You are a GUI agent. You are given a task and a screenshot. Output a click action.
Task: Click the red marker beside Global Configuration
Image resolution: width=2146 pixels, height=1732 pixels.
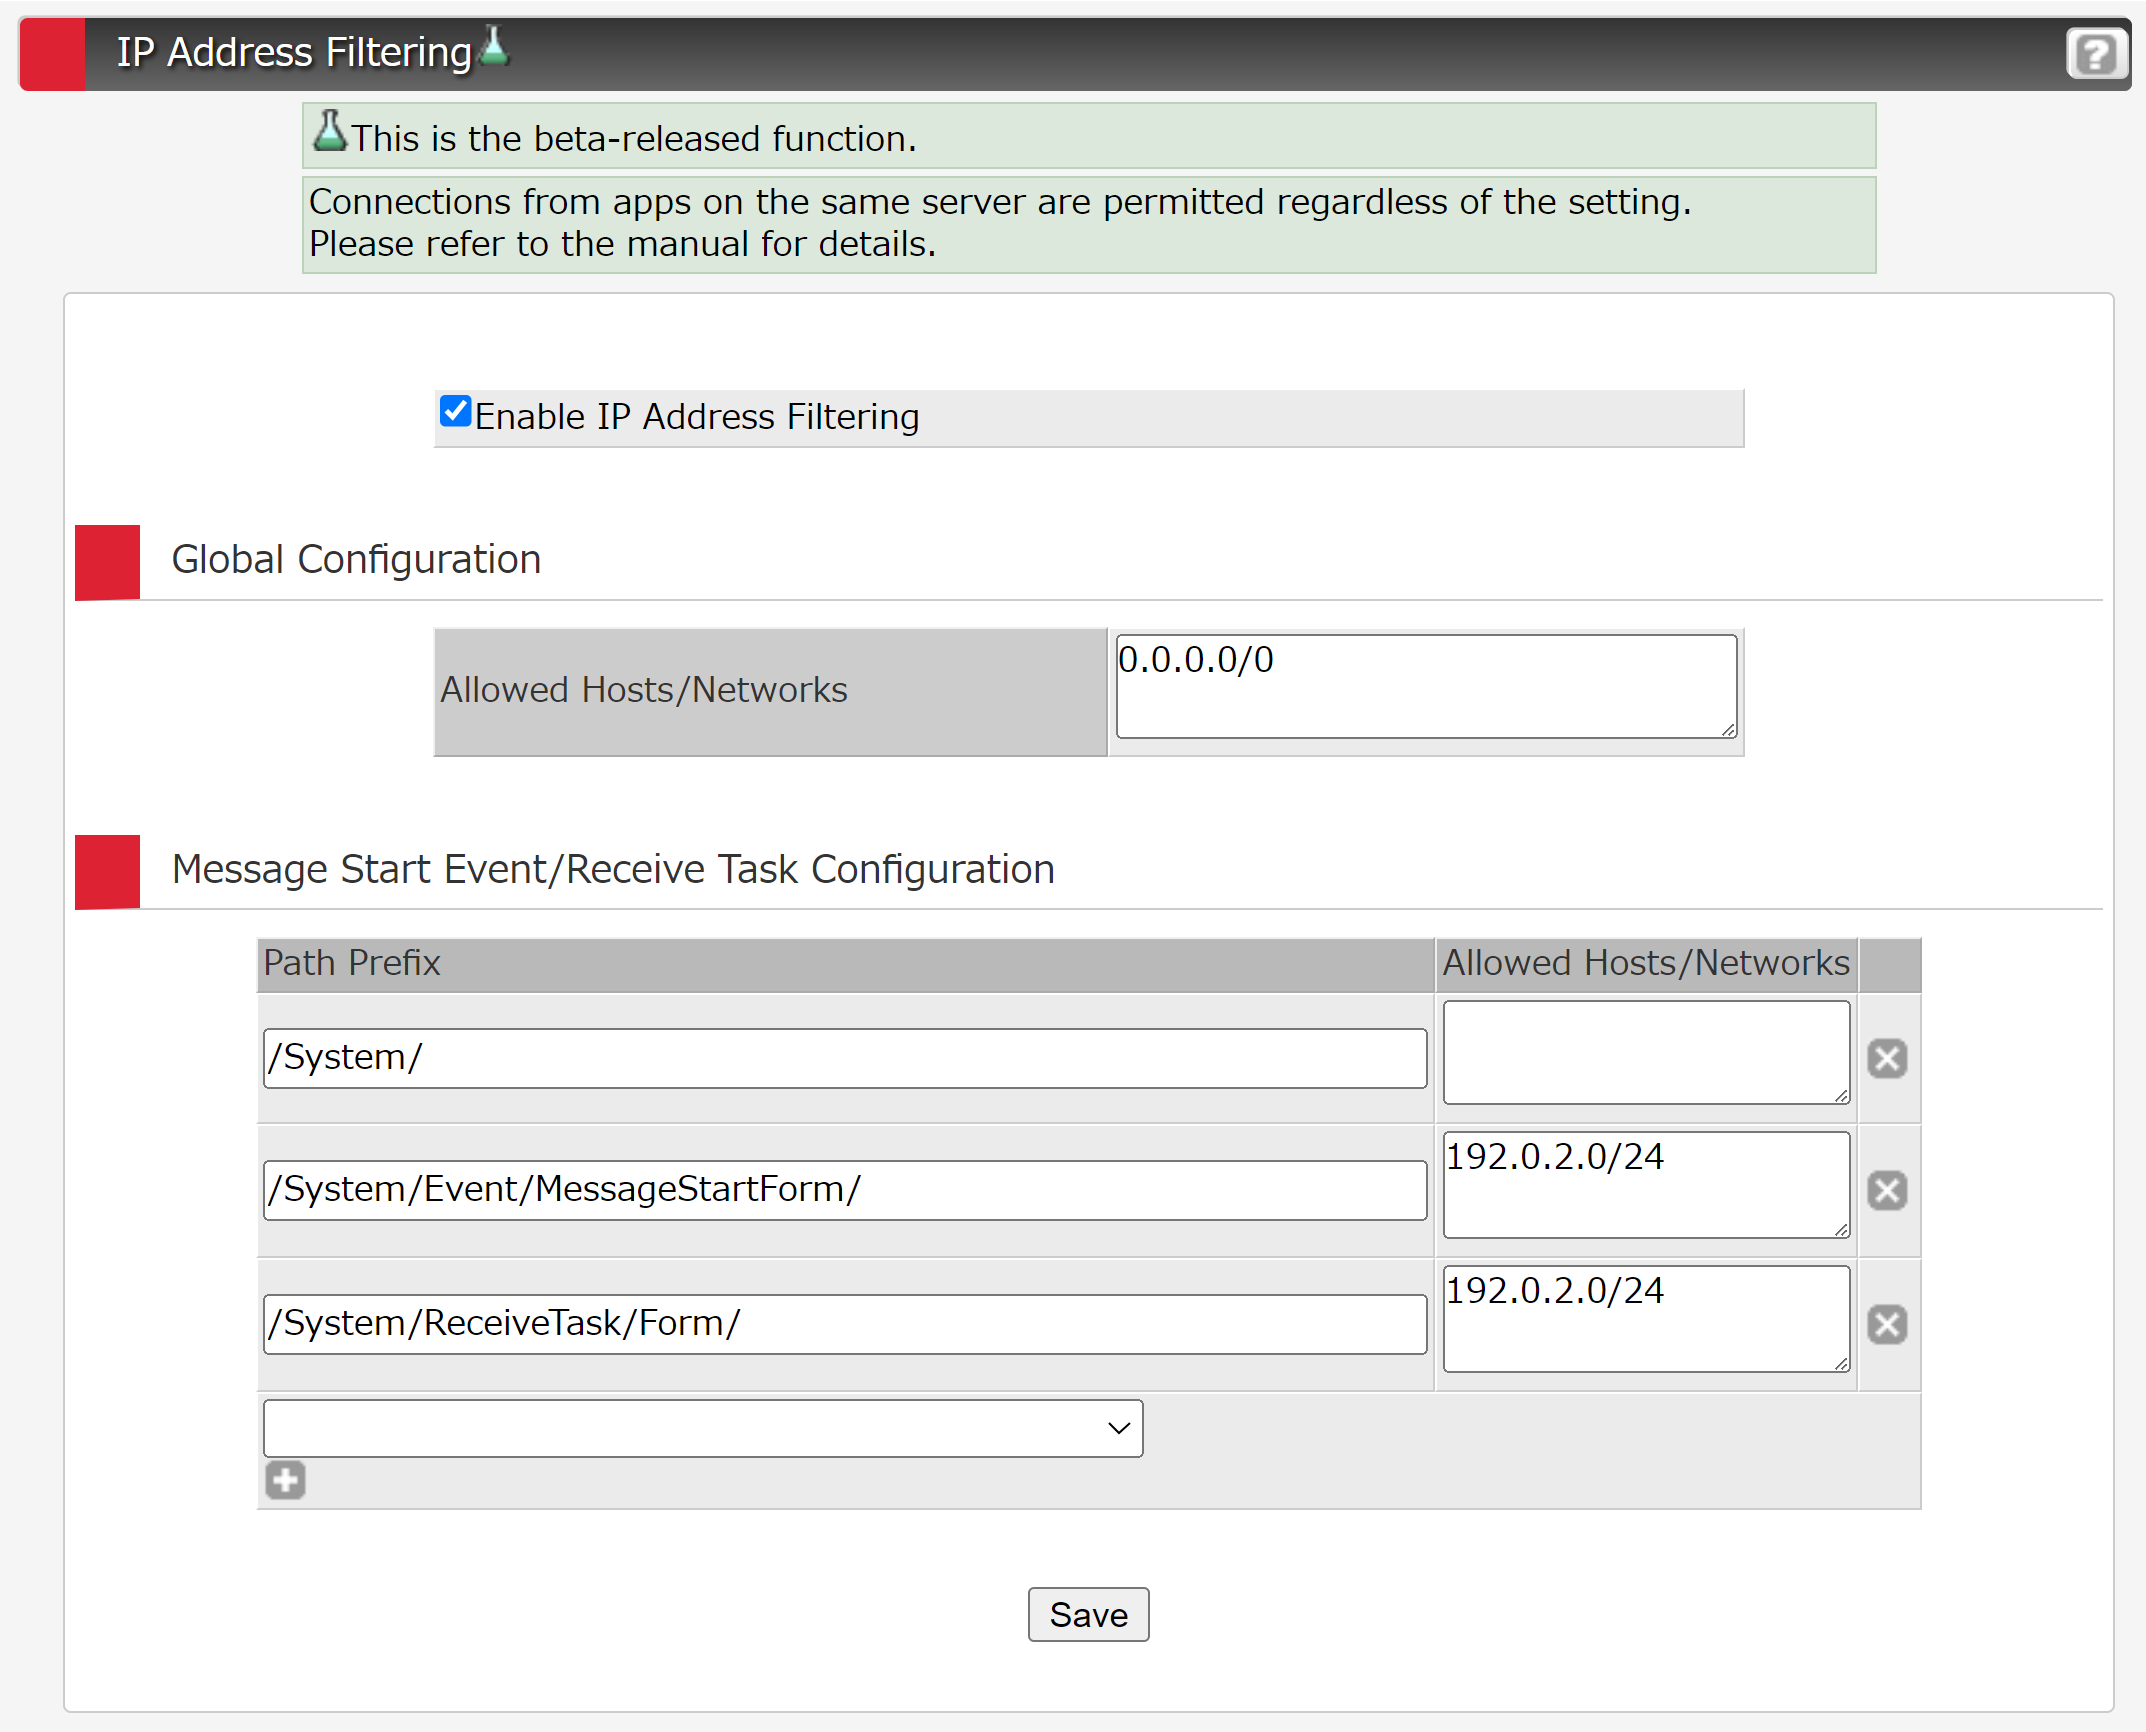[x=106, y=561]
